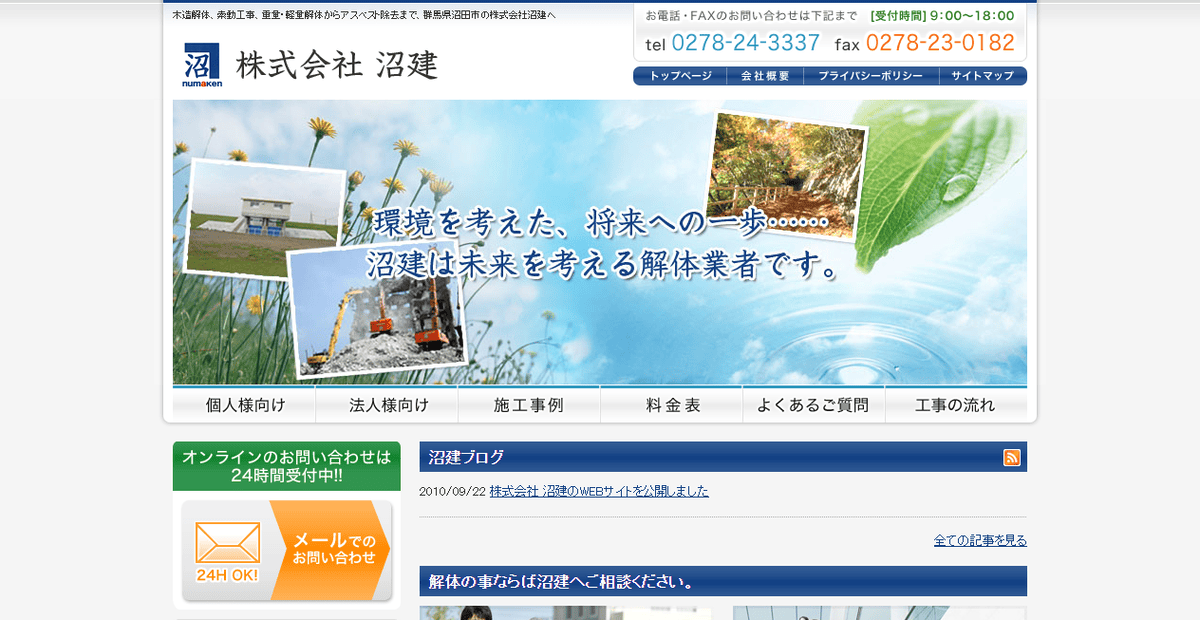Viewport: 1200px width, 620px height.
Task: View the 料金表 page
Action: [671, 404]
